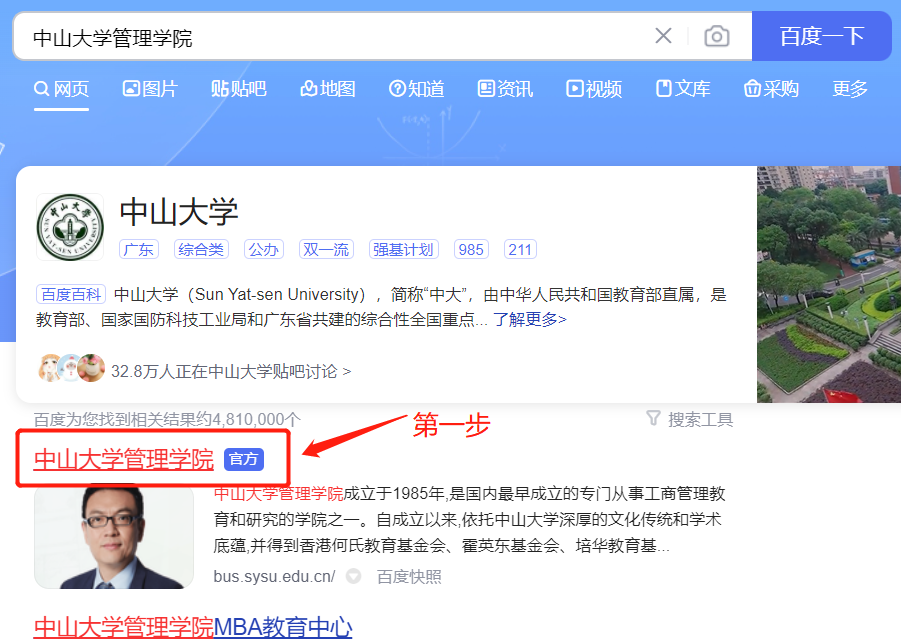The width and height of the screenshot is (901, 644).
Task: Select the 地图 tab
Action: pos(328,89)
